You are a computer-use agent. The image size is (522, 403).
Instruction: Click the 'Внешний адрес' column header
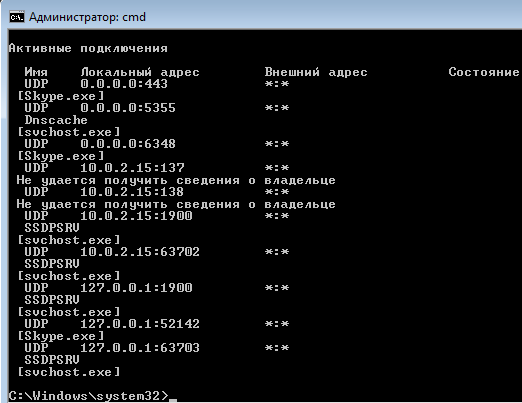pos(316,72)
